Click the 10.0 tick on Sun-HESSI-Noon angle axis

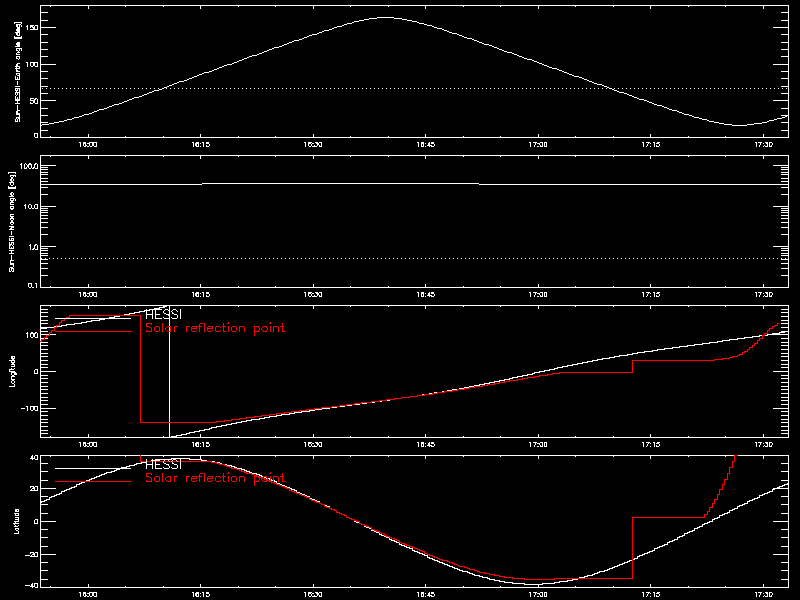click(31, 207)
